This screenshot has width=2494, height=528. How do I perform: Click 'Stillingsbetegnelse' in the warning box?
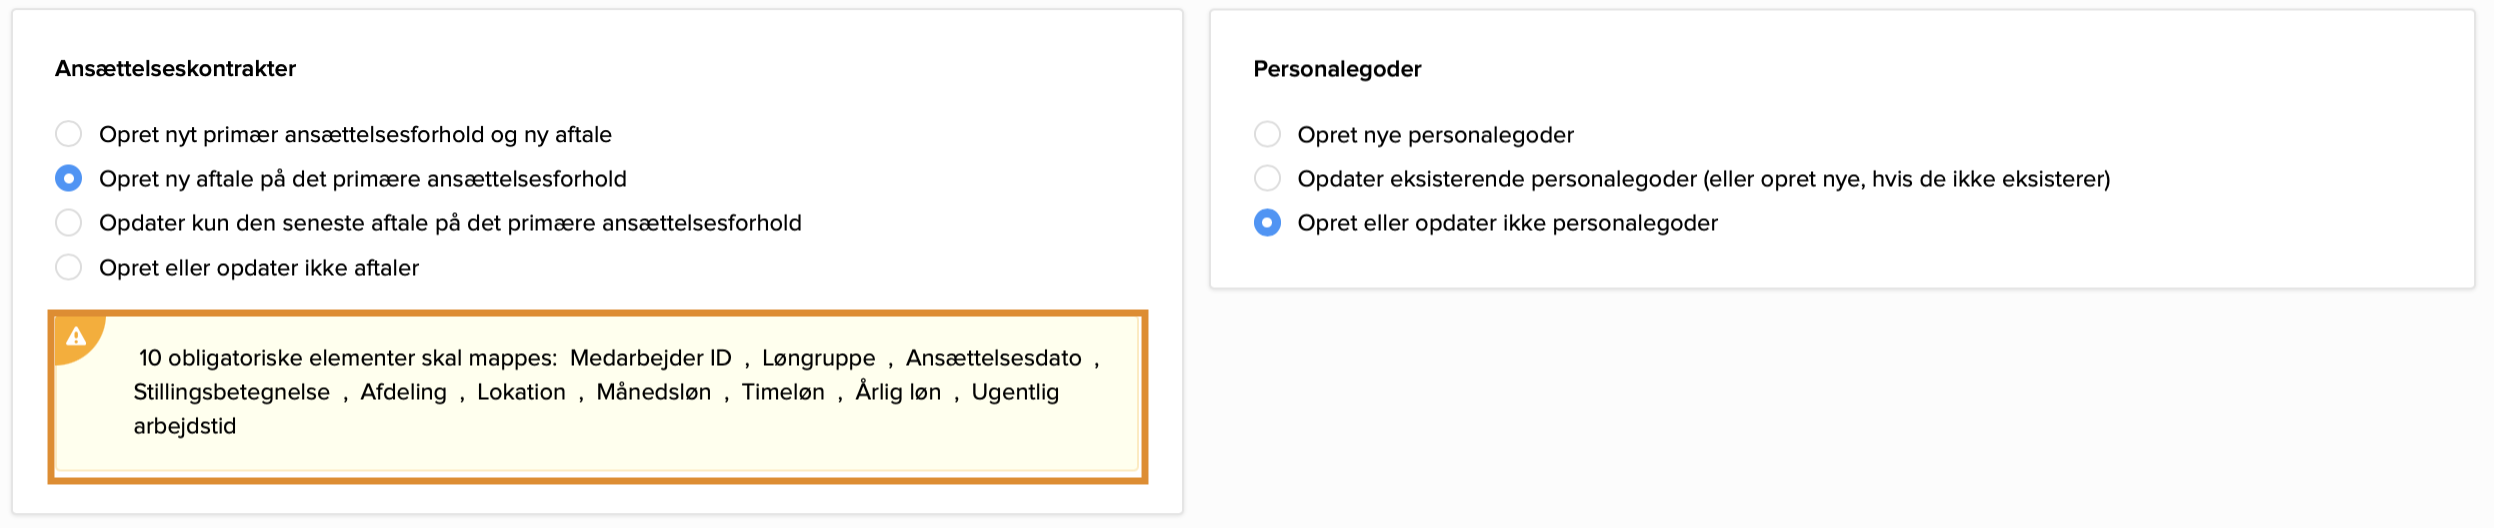[231, 392]
